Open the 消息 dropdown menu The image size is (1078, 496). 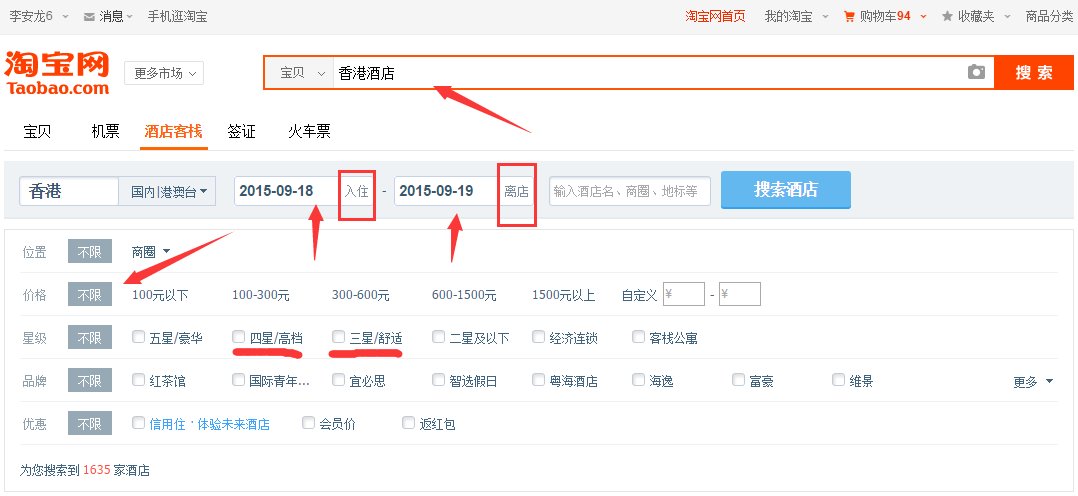[x=109, y=17]
